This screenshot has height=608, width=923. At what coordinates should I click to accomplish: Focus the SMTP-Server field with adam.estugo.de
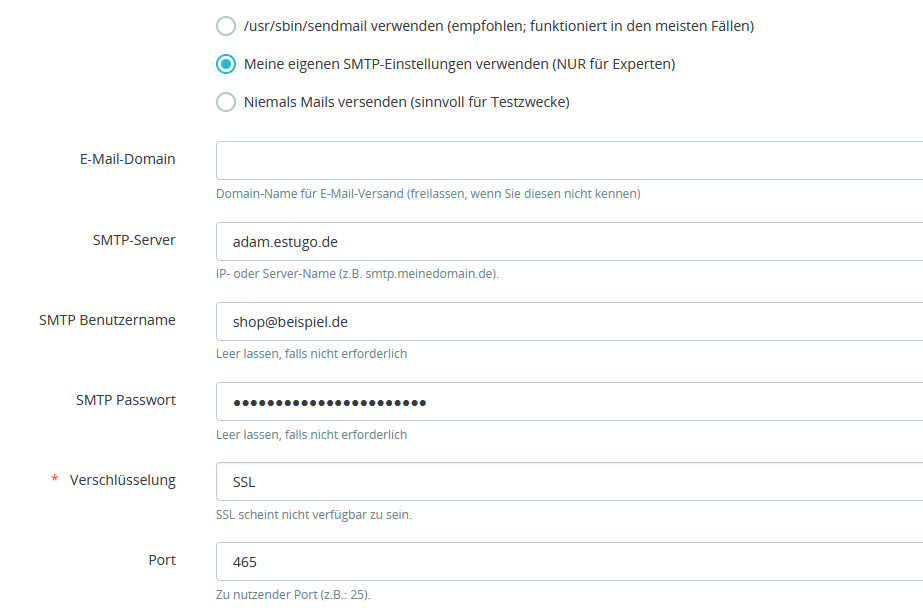[568, 241]
